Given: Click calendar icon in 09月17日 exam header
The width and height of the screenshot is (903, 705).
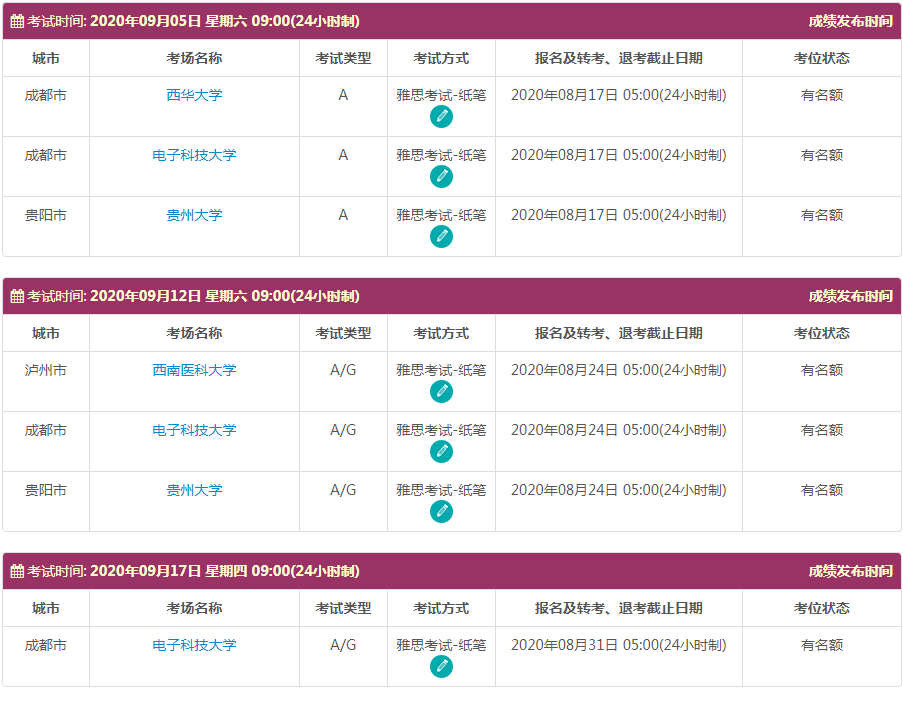Looking at the screenshot, I should (17, 571).
